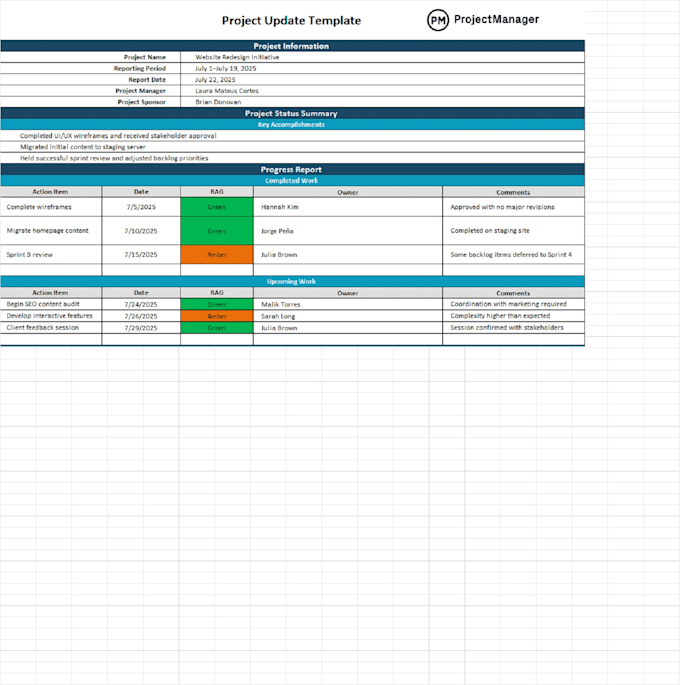This screenshot has width=680, height=685.
Task: Select Completed Work's Comments column header
Action: [513, 192]
